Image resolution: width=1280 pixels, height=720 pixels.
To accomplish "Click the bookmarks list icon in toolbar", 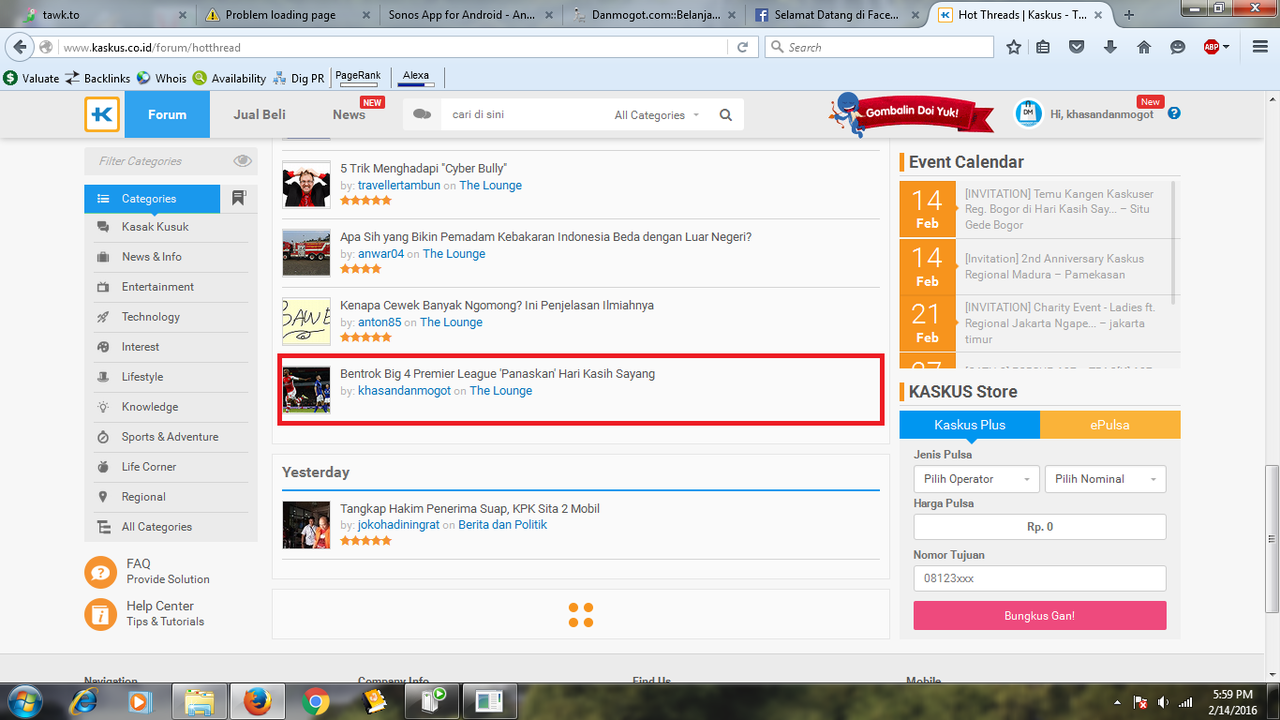I will [x=1043, y=47].
